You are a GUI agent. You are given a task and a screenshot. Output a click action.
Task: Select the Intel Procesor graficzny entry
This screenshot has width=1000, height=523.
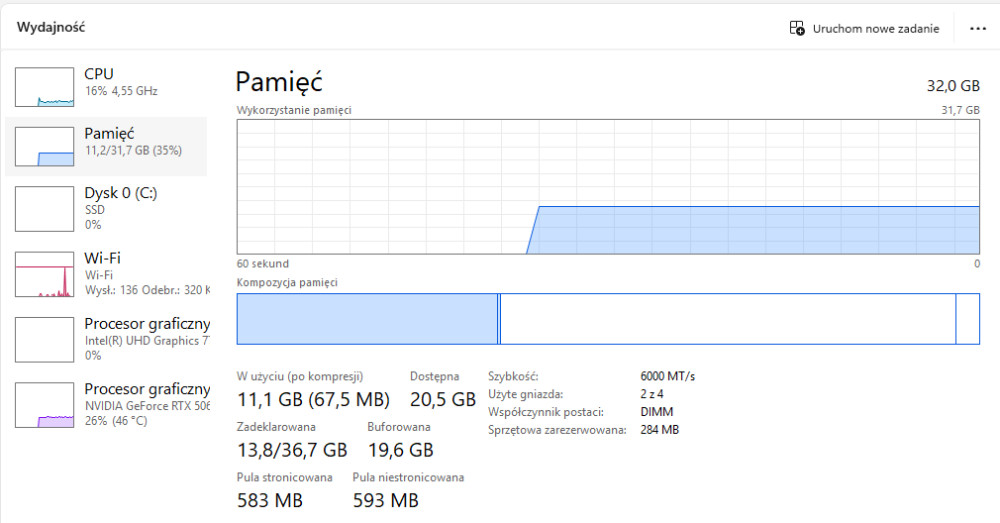pyautogui.click(x=146, y=324)
